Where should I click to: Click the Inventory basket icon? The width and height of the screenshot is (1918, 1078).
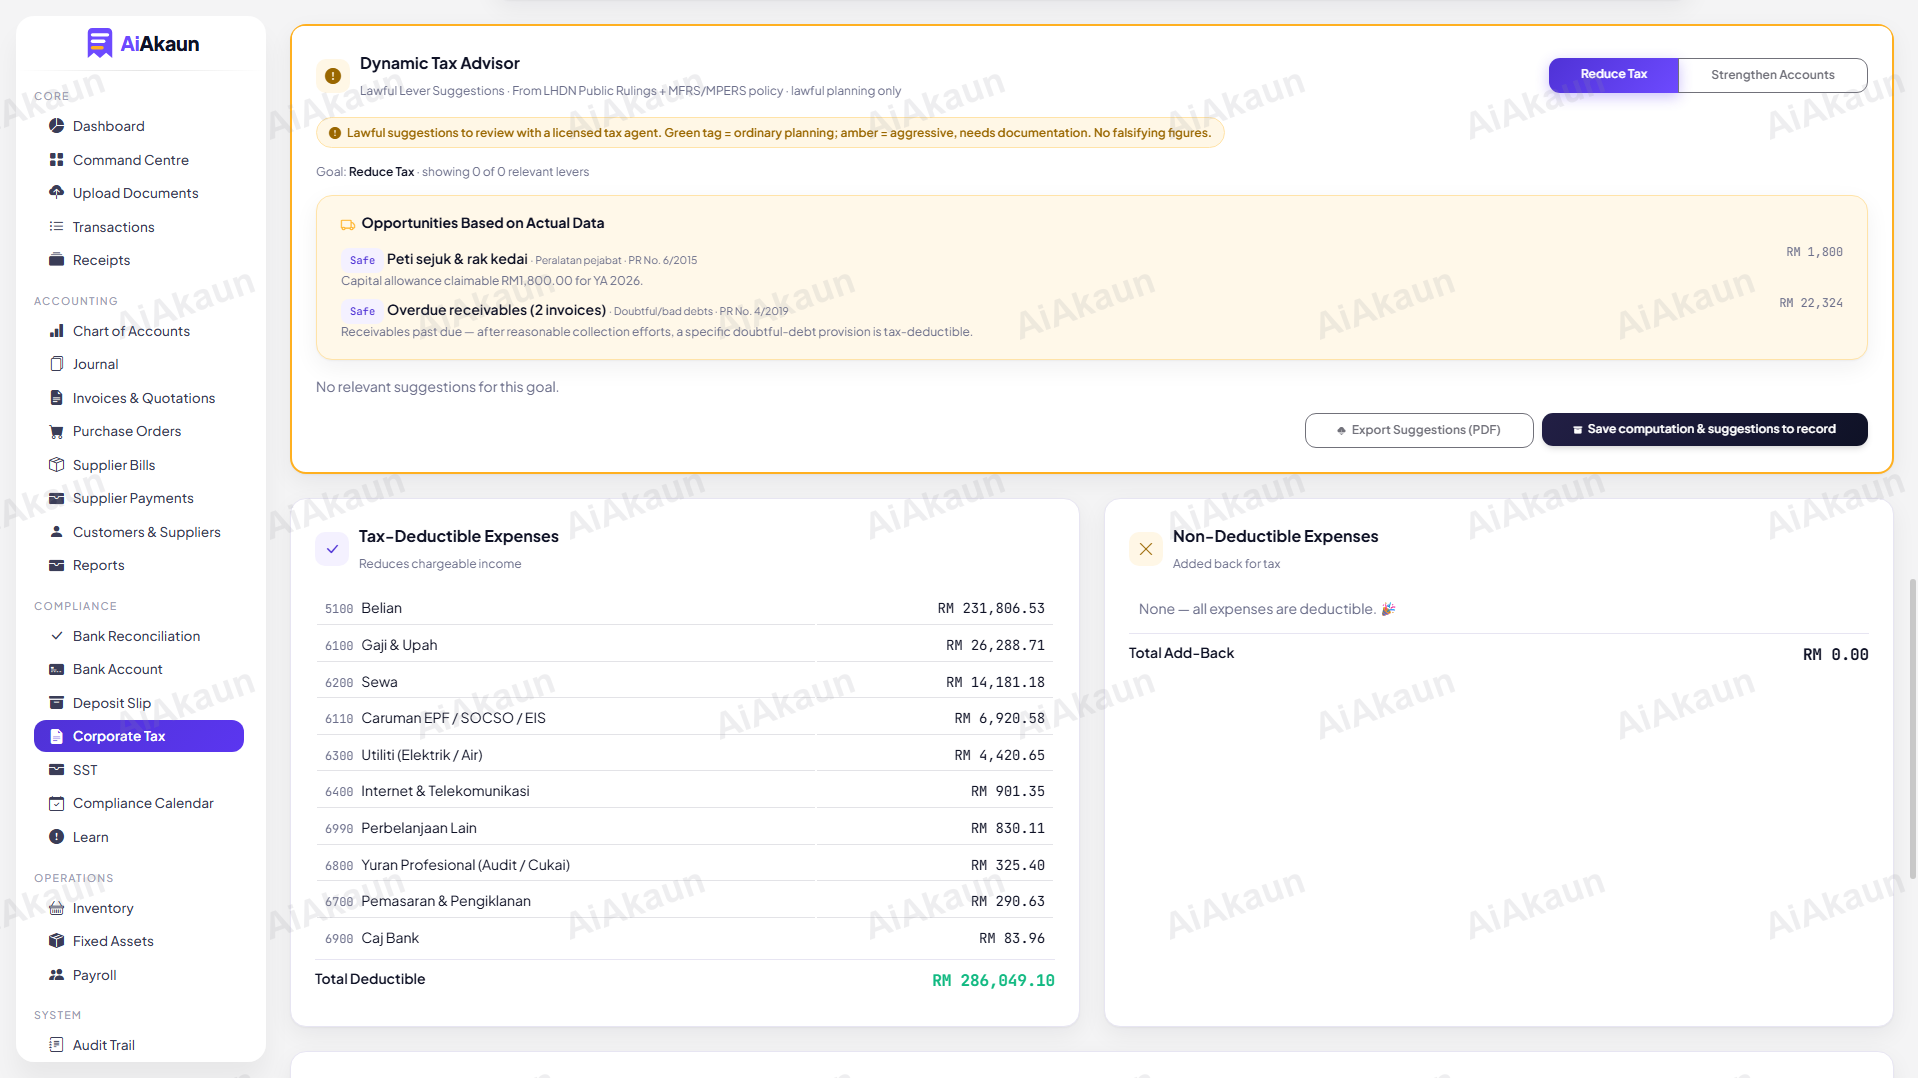pyautogui.click(x=57, y=908)
